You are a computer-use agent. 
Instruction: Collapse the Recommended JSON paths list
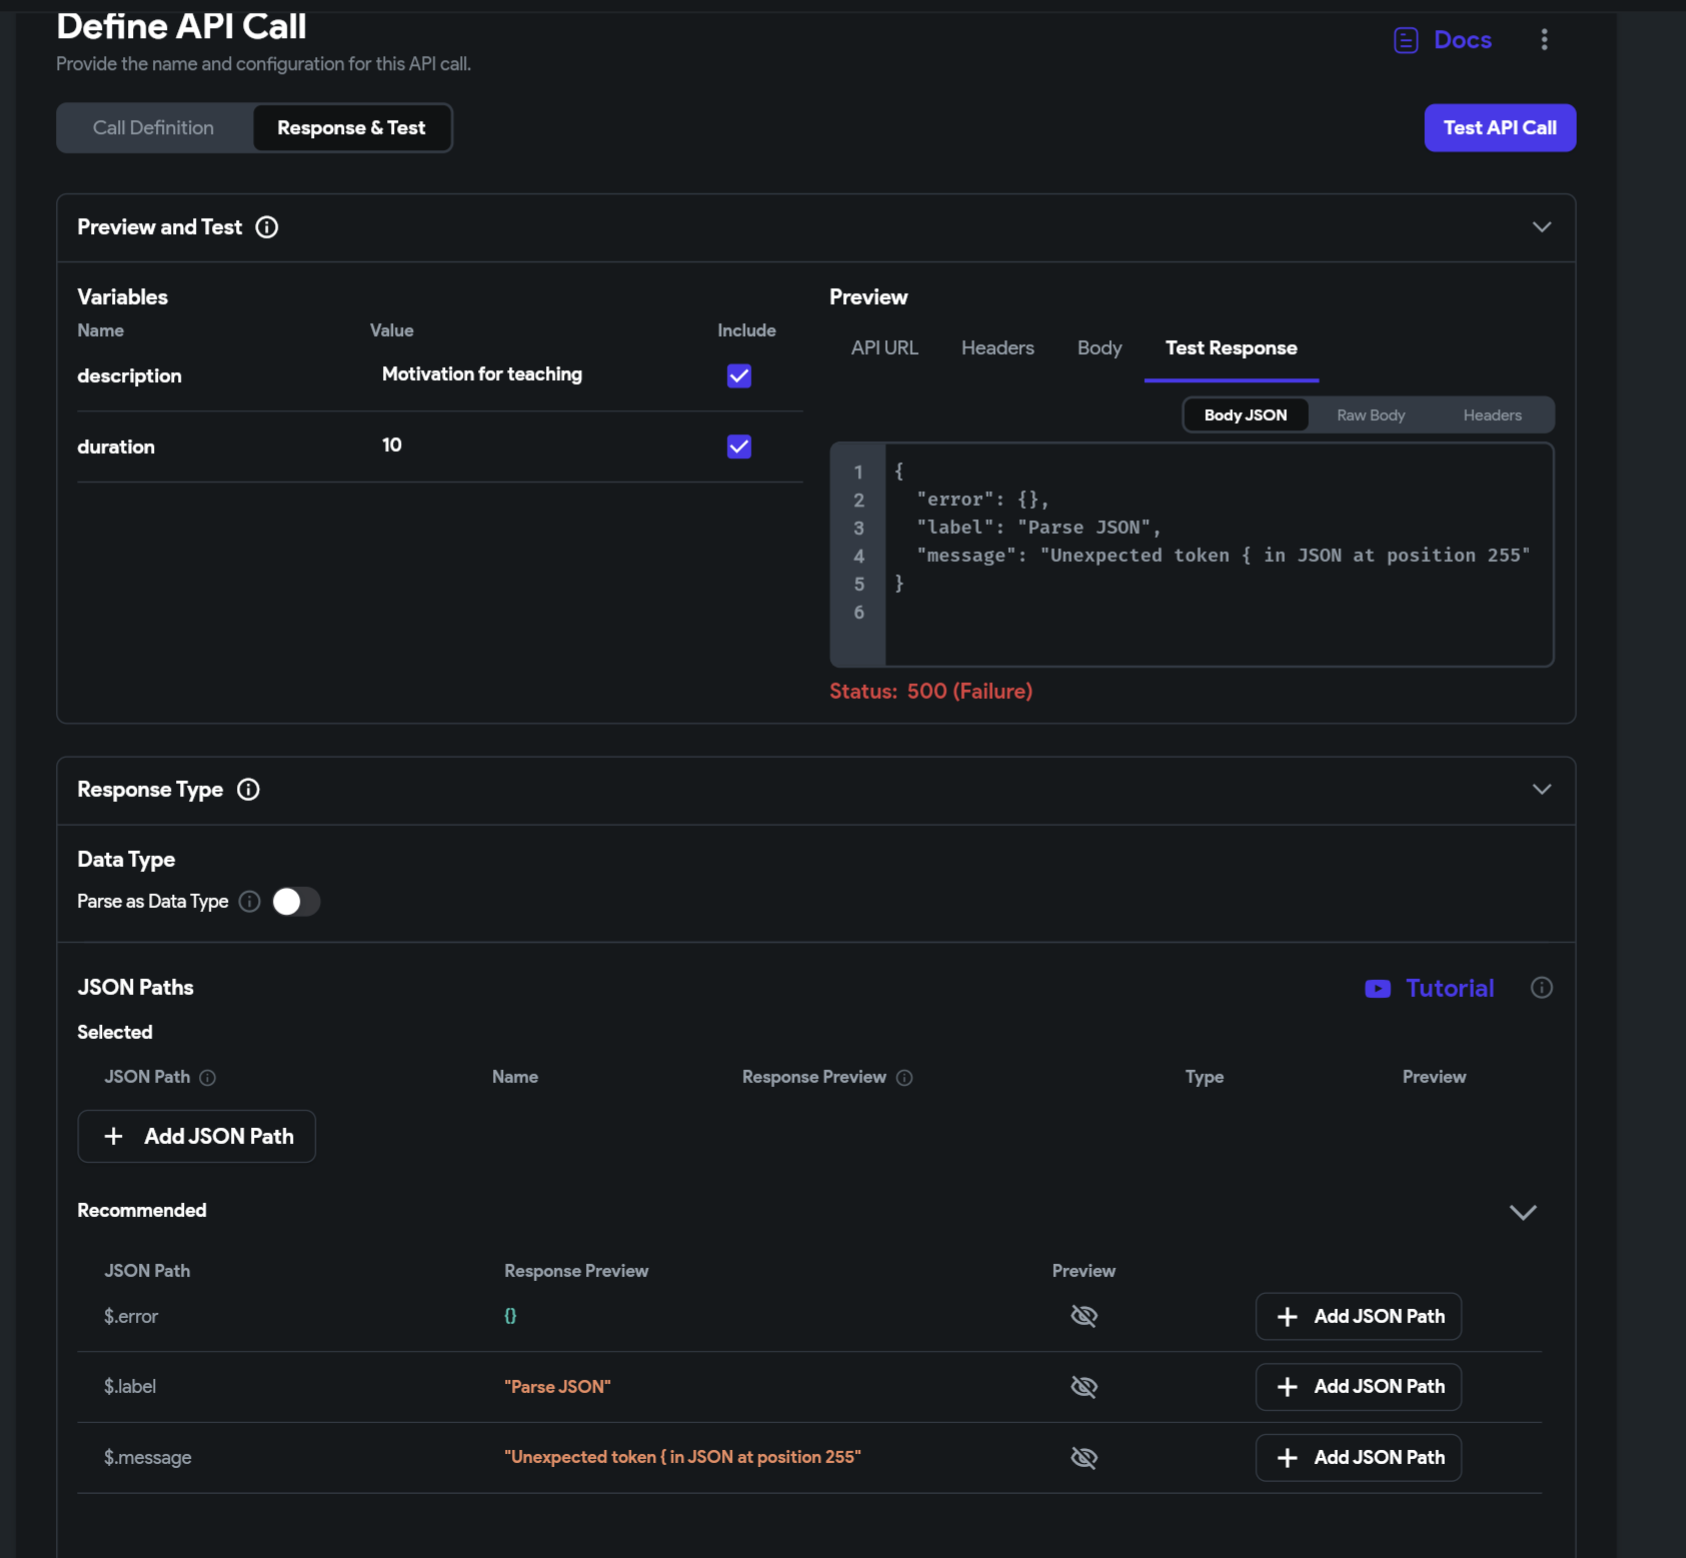tap(1522, 1212)
